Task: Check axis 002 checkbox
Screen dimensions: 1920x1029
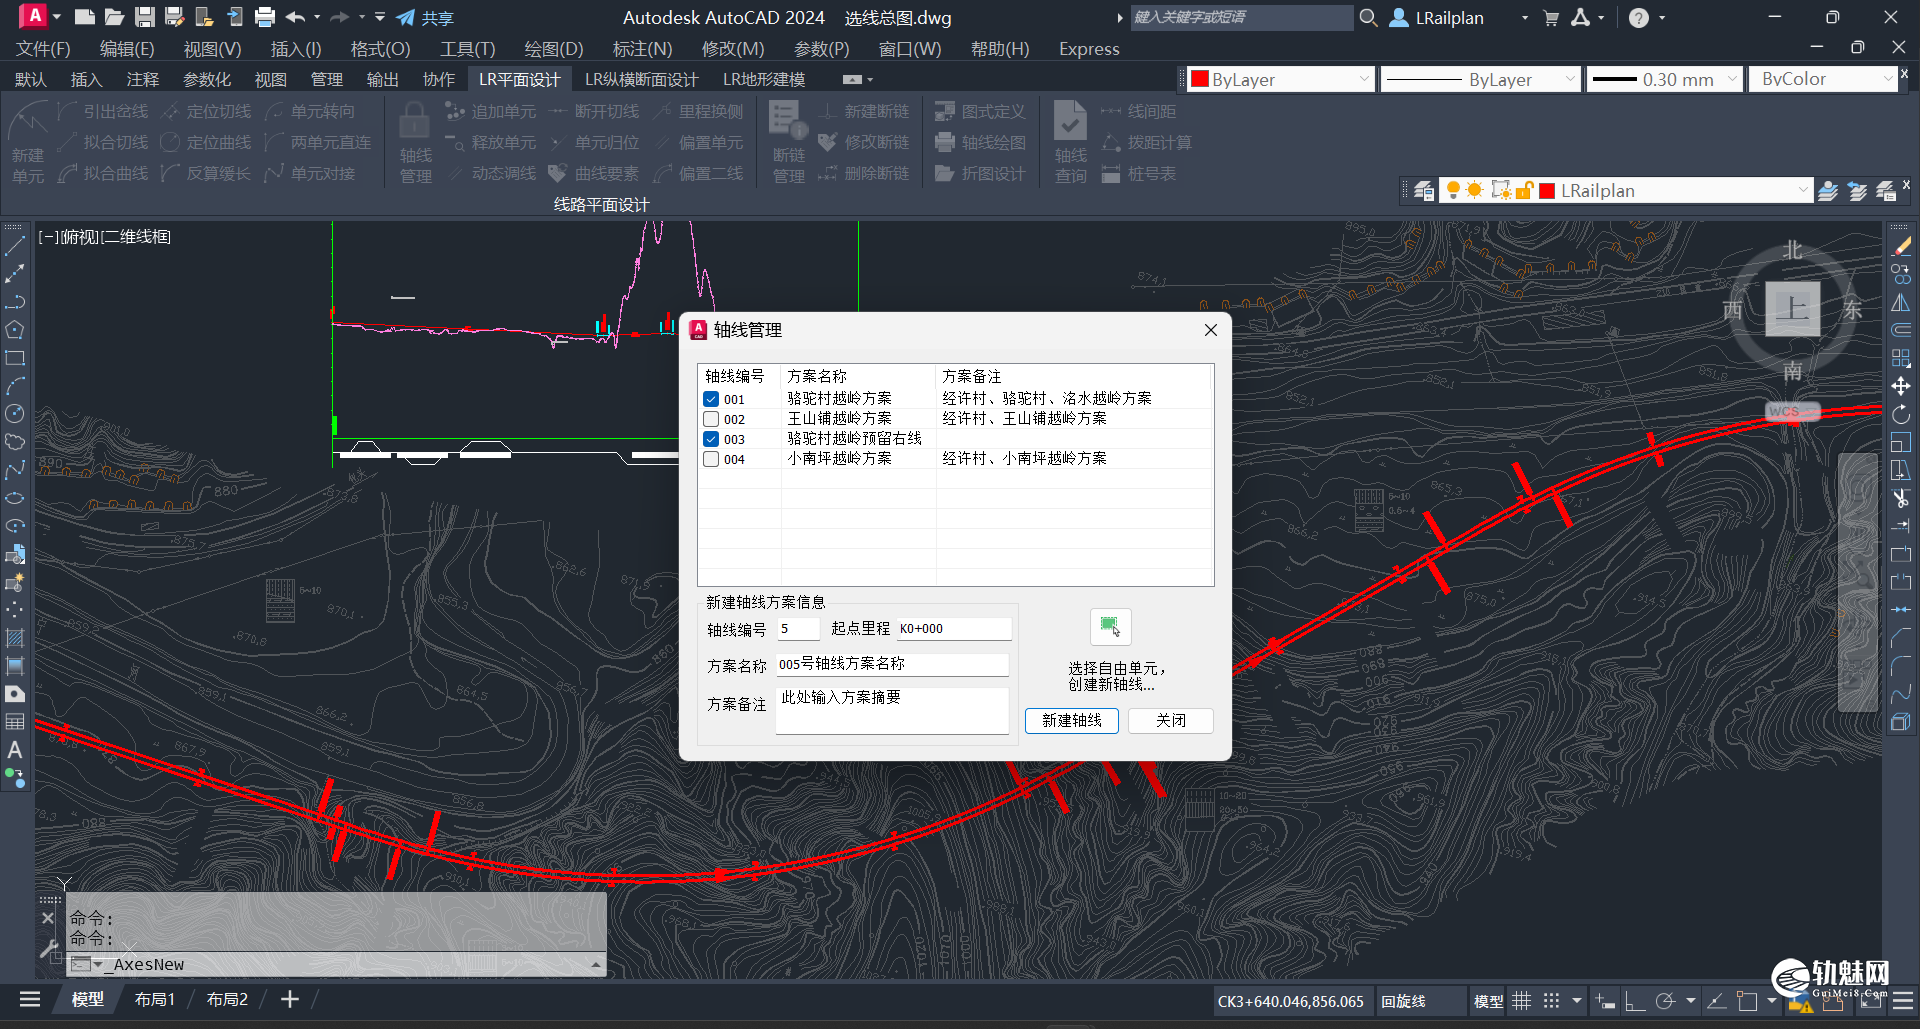Action: tap(711, 419)
